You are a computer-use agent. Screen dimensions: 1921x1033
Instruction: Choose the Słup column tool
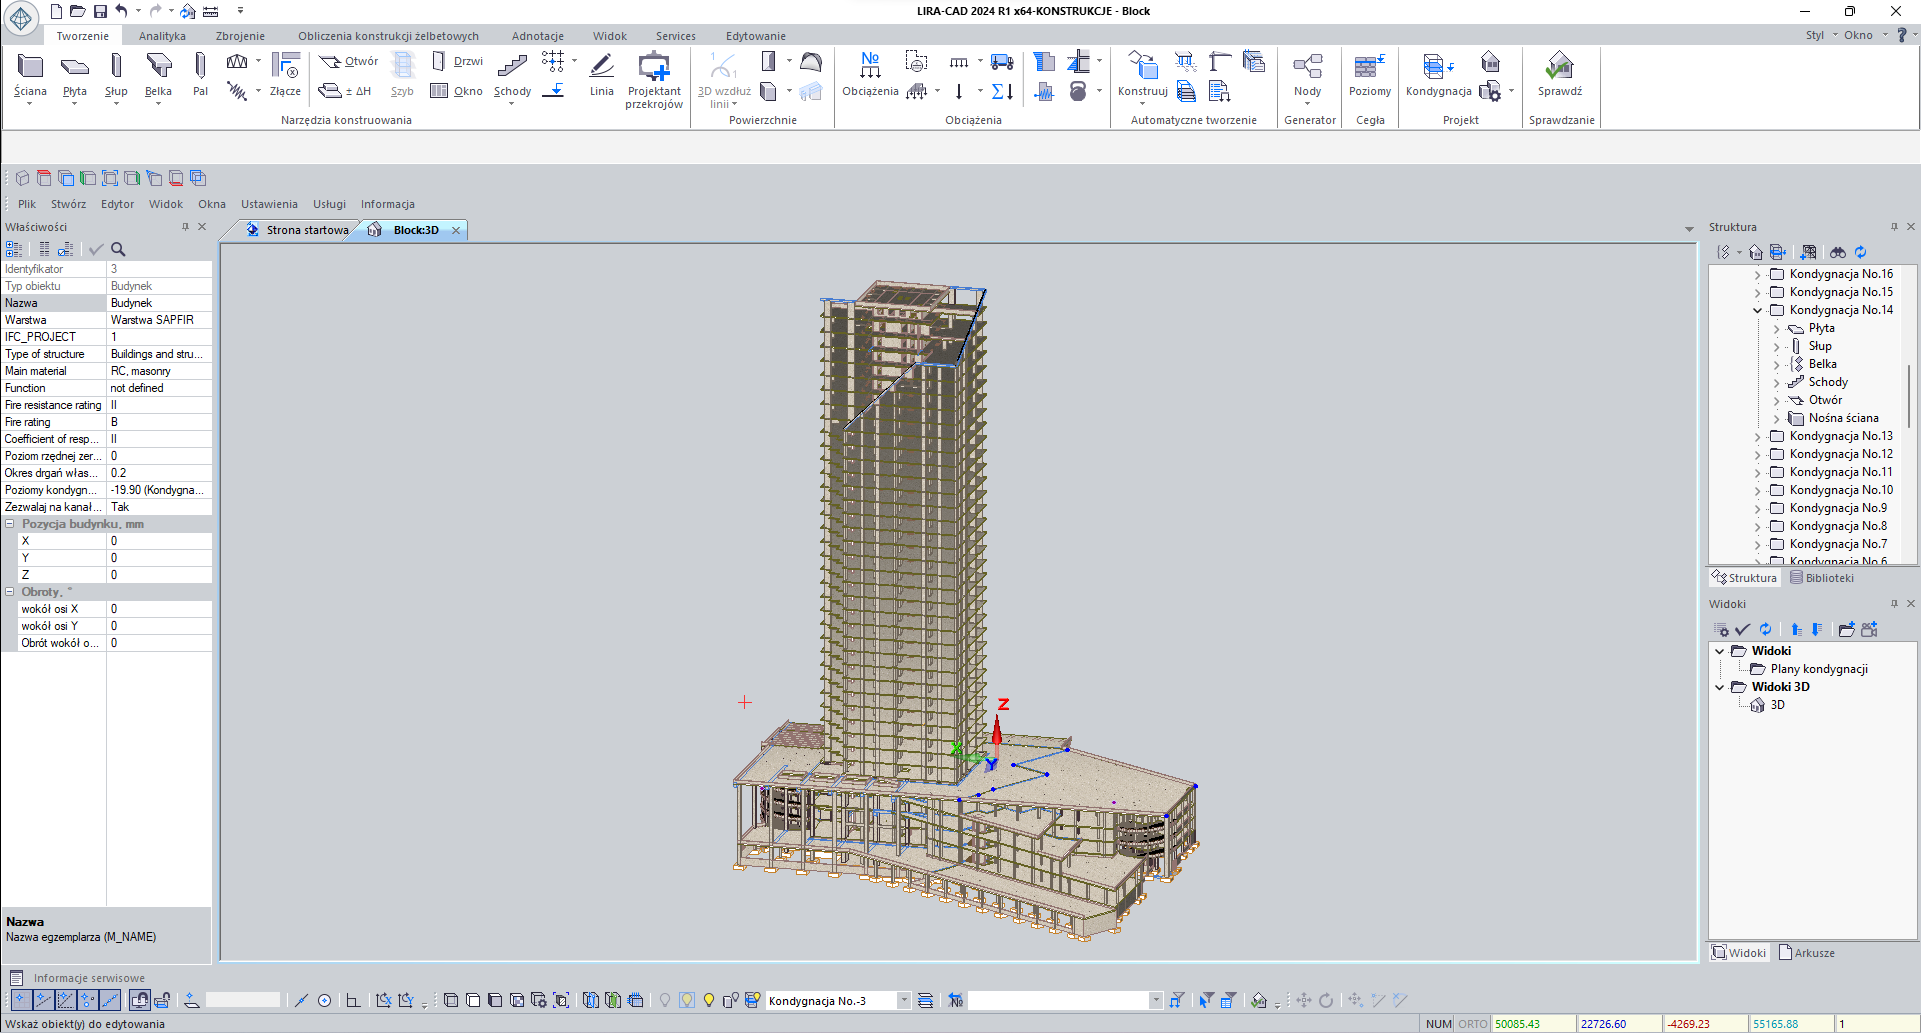[x=116, y=75]
